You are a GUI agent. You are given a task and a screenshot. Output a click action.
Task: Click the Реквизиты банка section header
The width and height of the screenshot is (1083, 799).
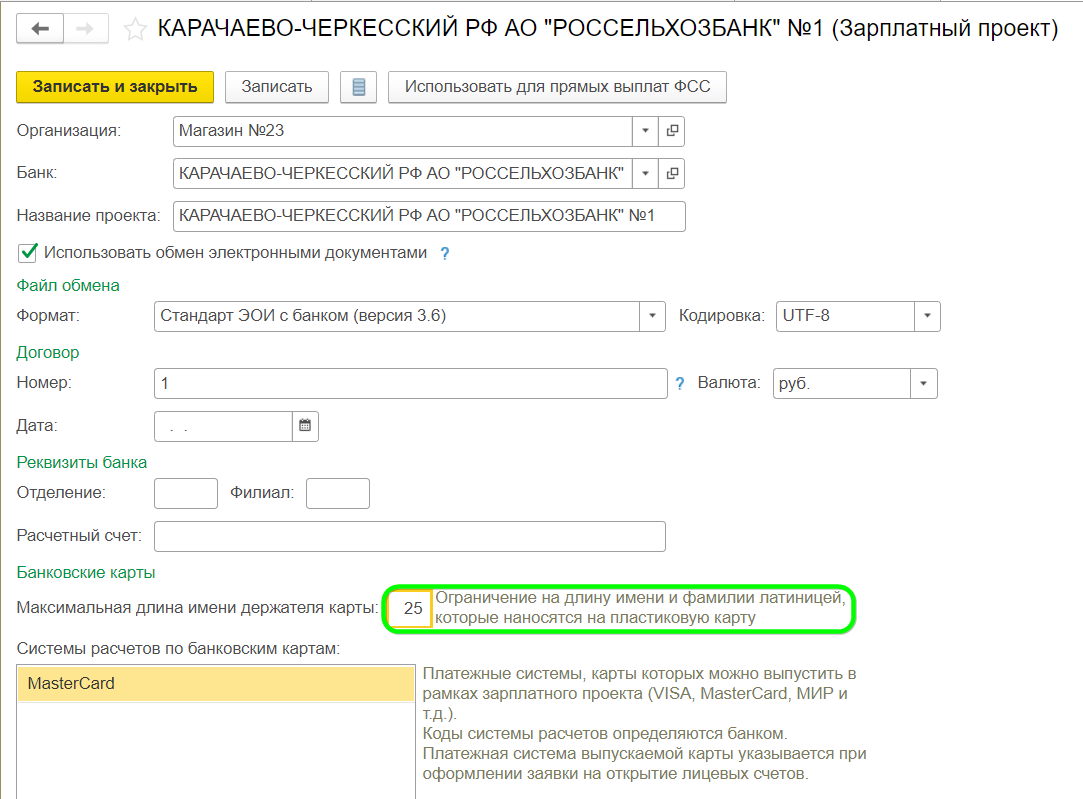pos(82,462)
